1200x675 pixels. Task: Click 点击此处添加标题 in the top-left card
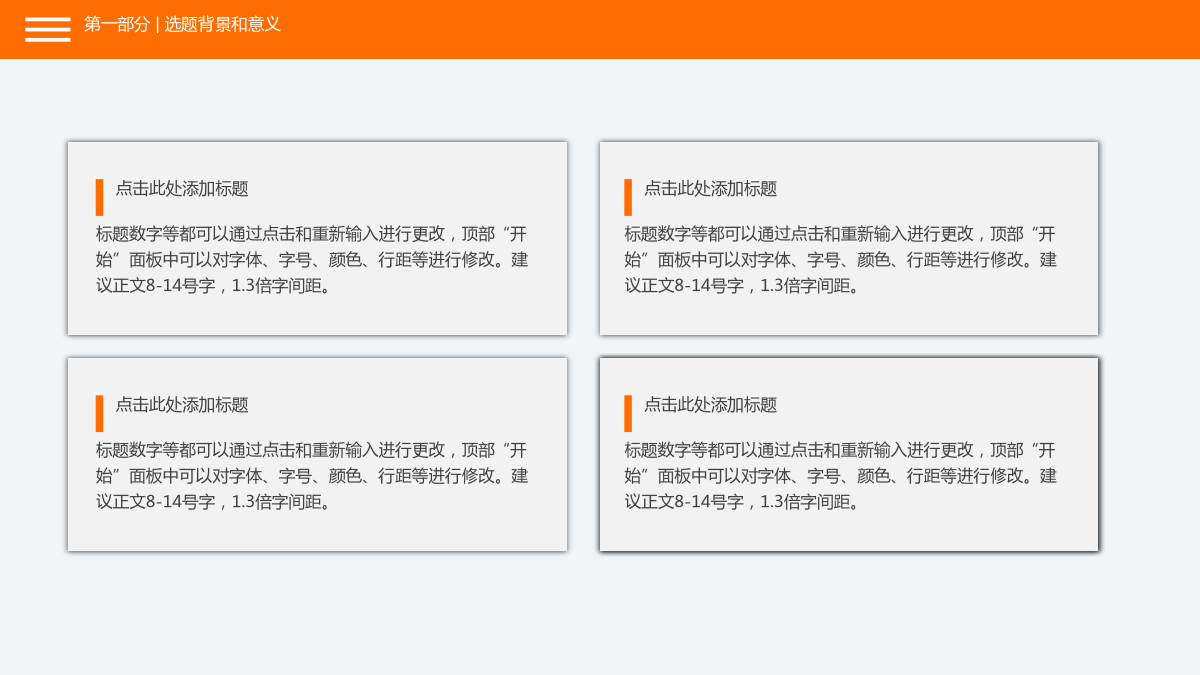[182, 189]
